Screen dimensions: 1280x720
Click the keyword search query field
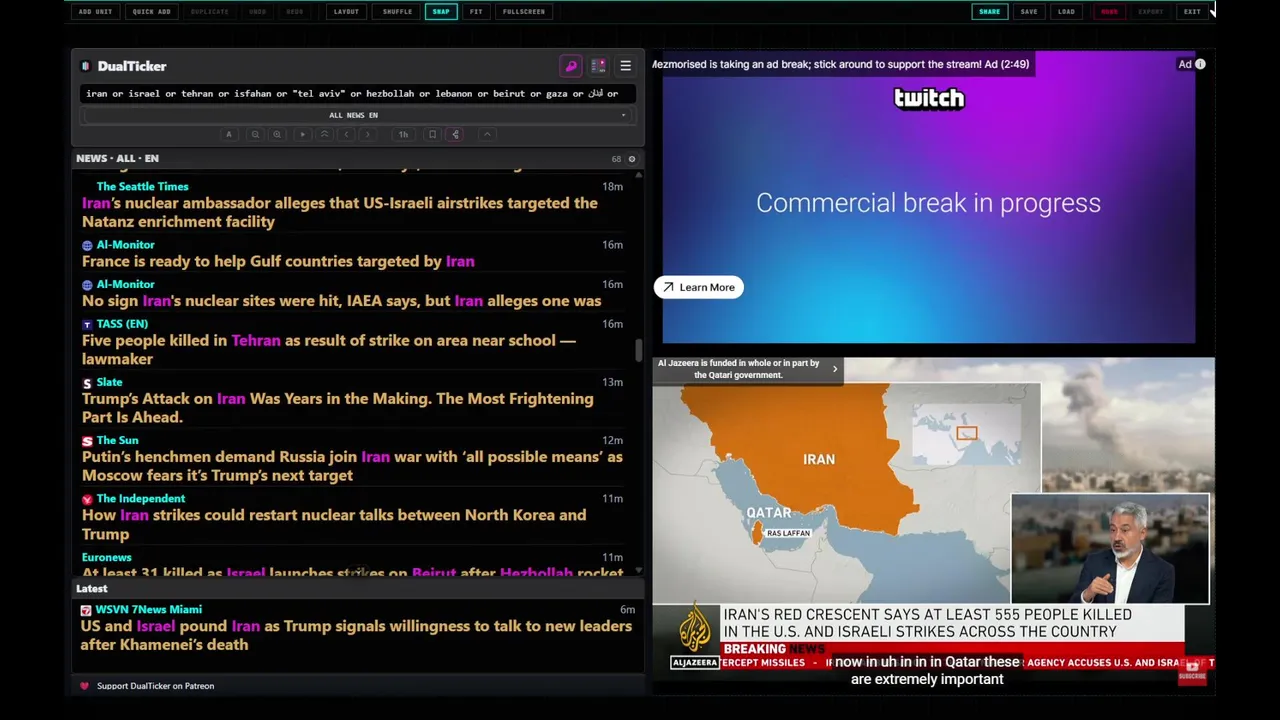pyautogui.click(x=358, y=93)
